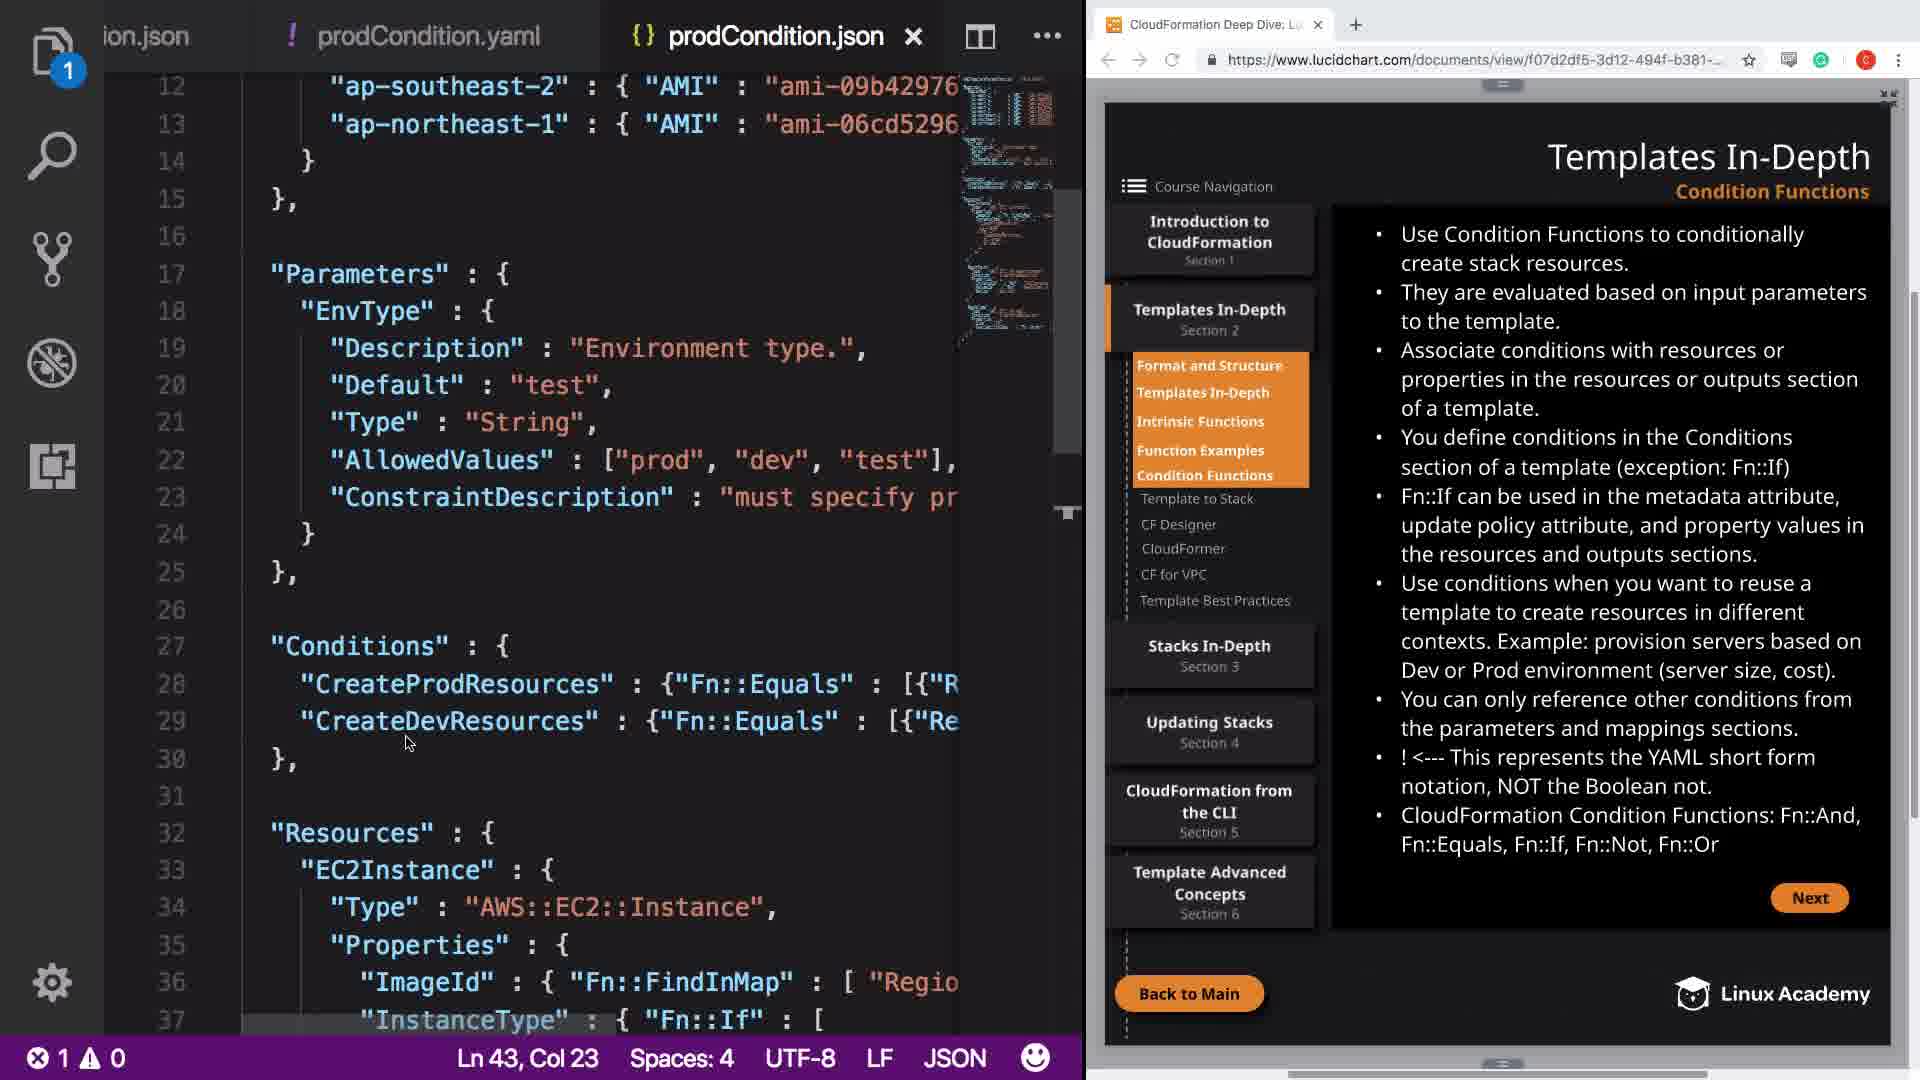The width and height of the screenshot is (1920, 1080).
Task: Open the Debug sidebar icon
Action: pos(52,363)
